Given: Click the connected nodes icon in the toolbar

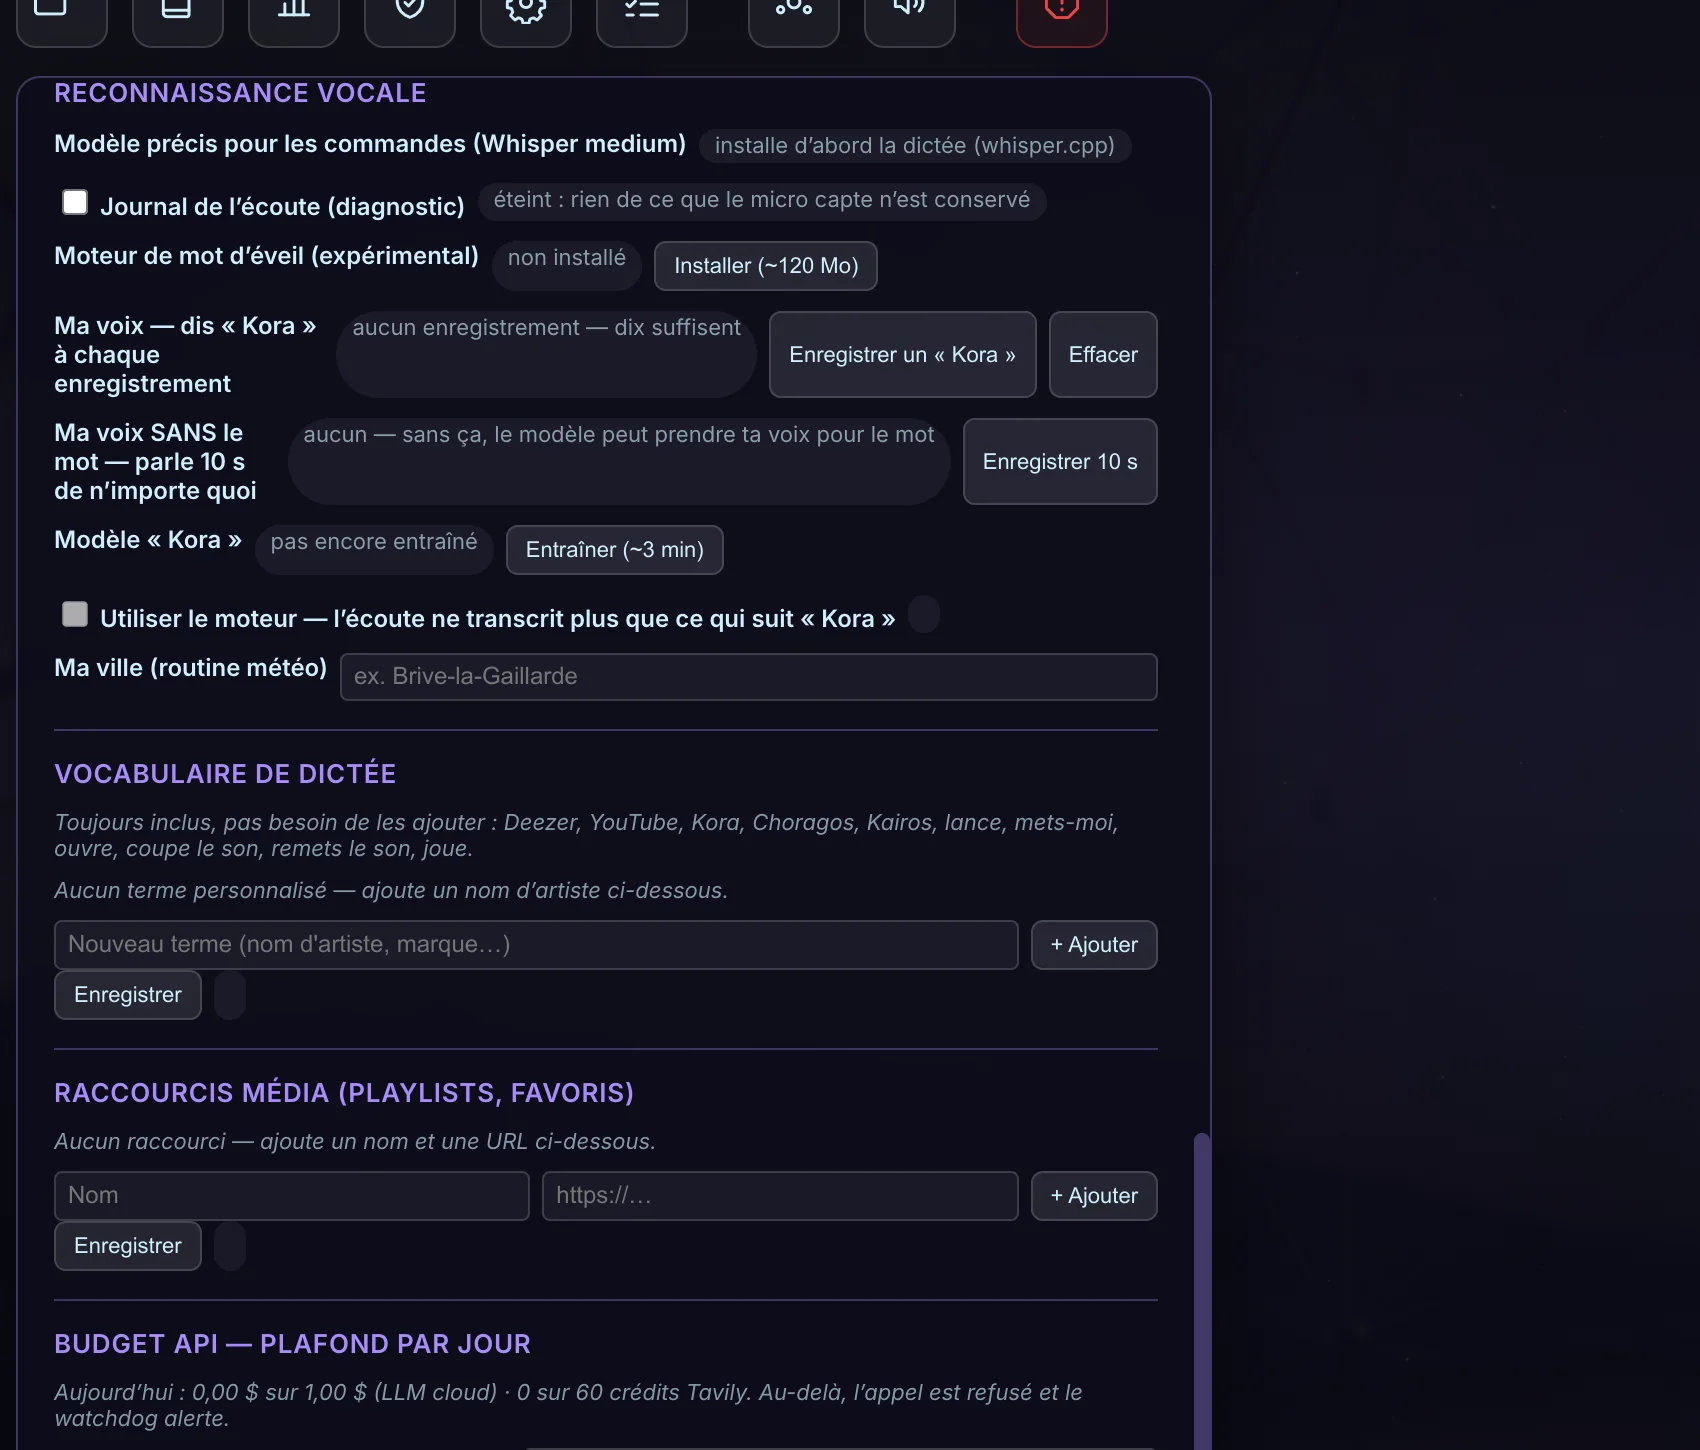Looking at the screenshot, I should tap(794, 16).
